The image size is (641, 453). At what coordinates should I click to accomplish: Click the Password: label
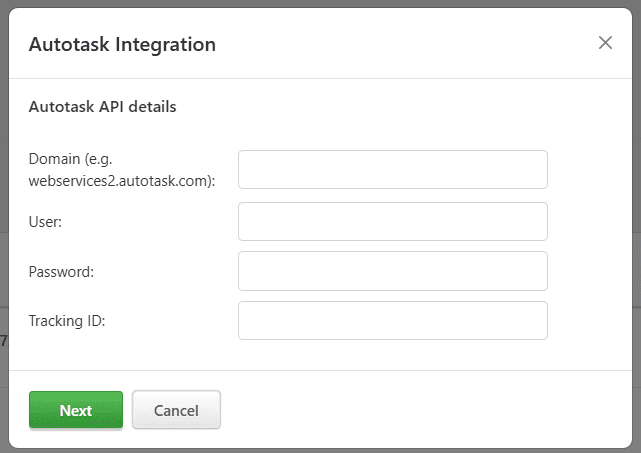[61, 271]
